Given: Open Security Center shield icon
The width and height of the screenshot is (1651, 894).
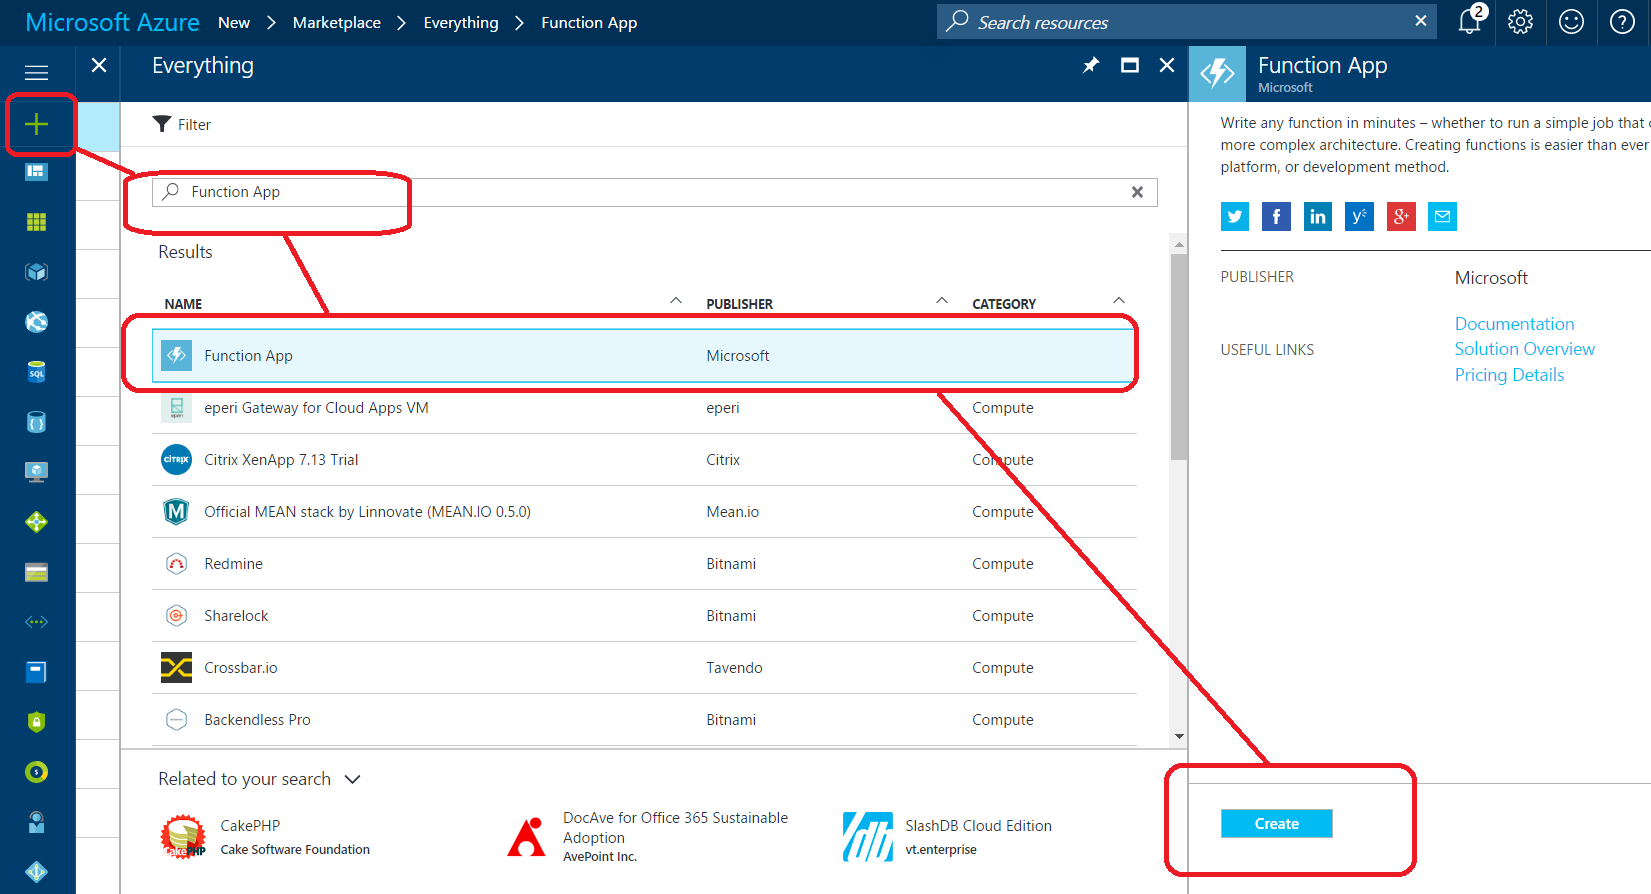Looking at the screenshot, I should click(37, 722).
